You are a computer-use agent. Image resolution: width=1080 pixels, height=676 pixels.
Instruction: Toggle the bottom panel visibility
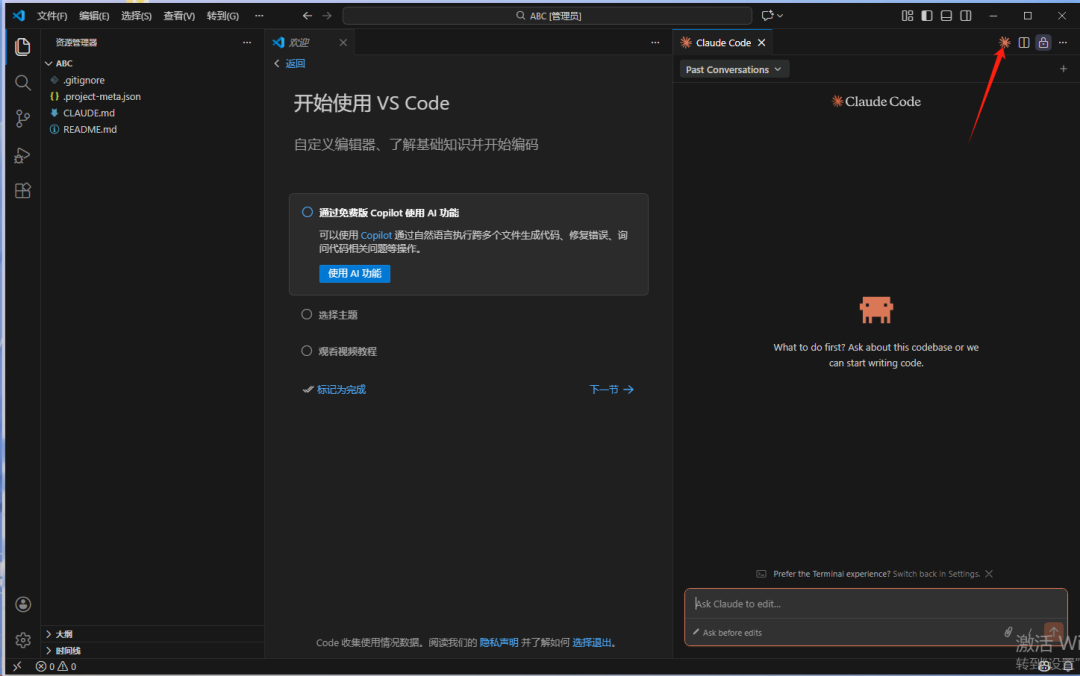click(946, 15)
